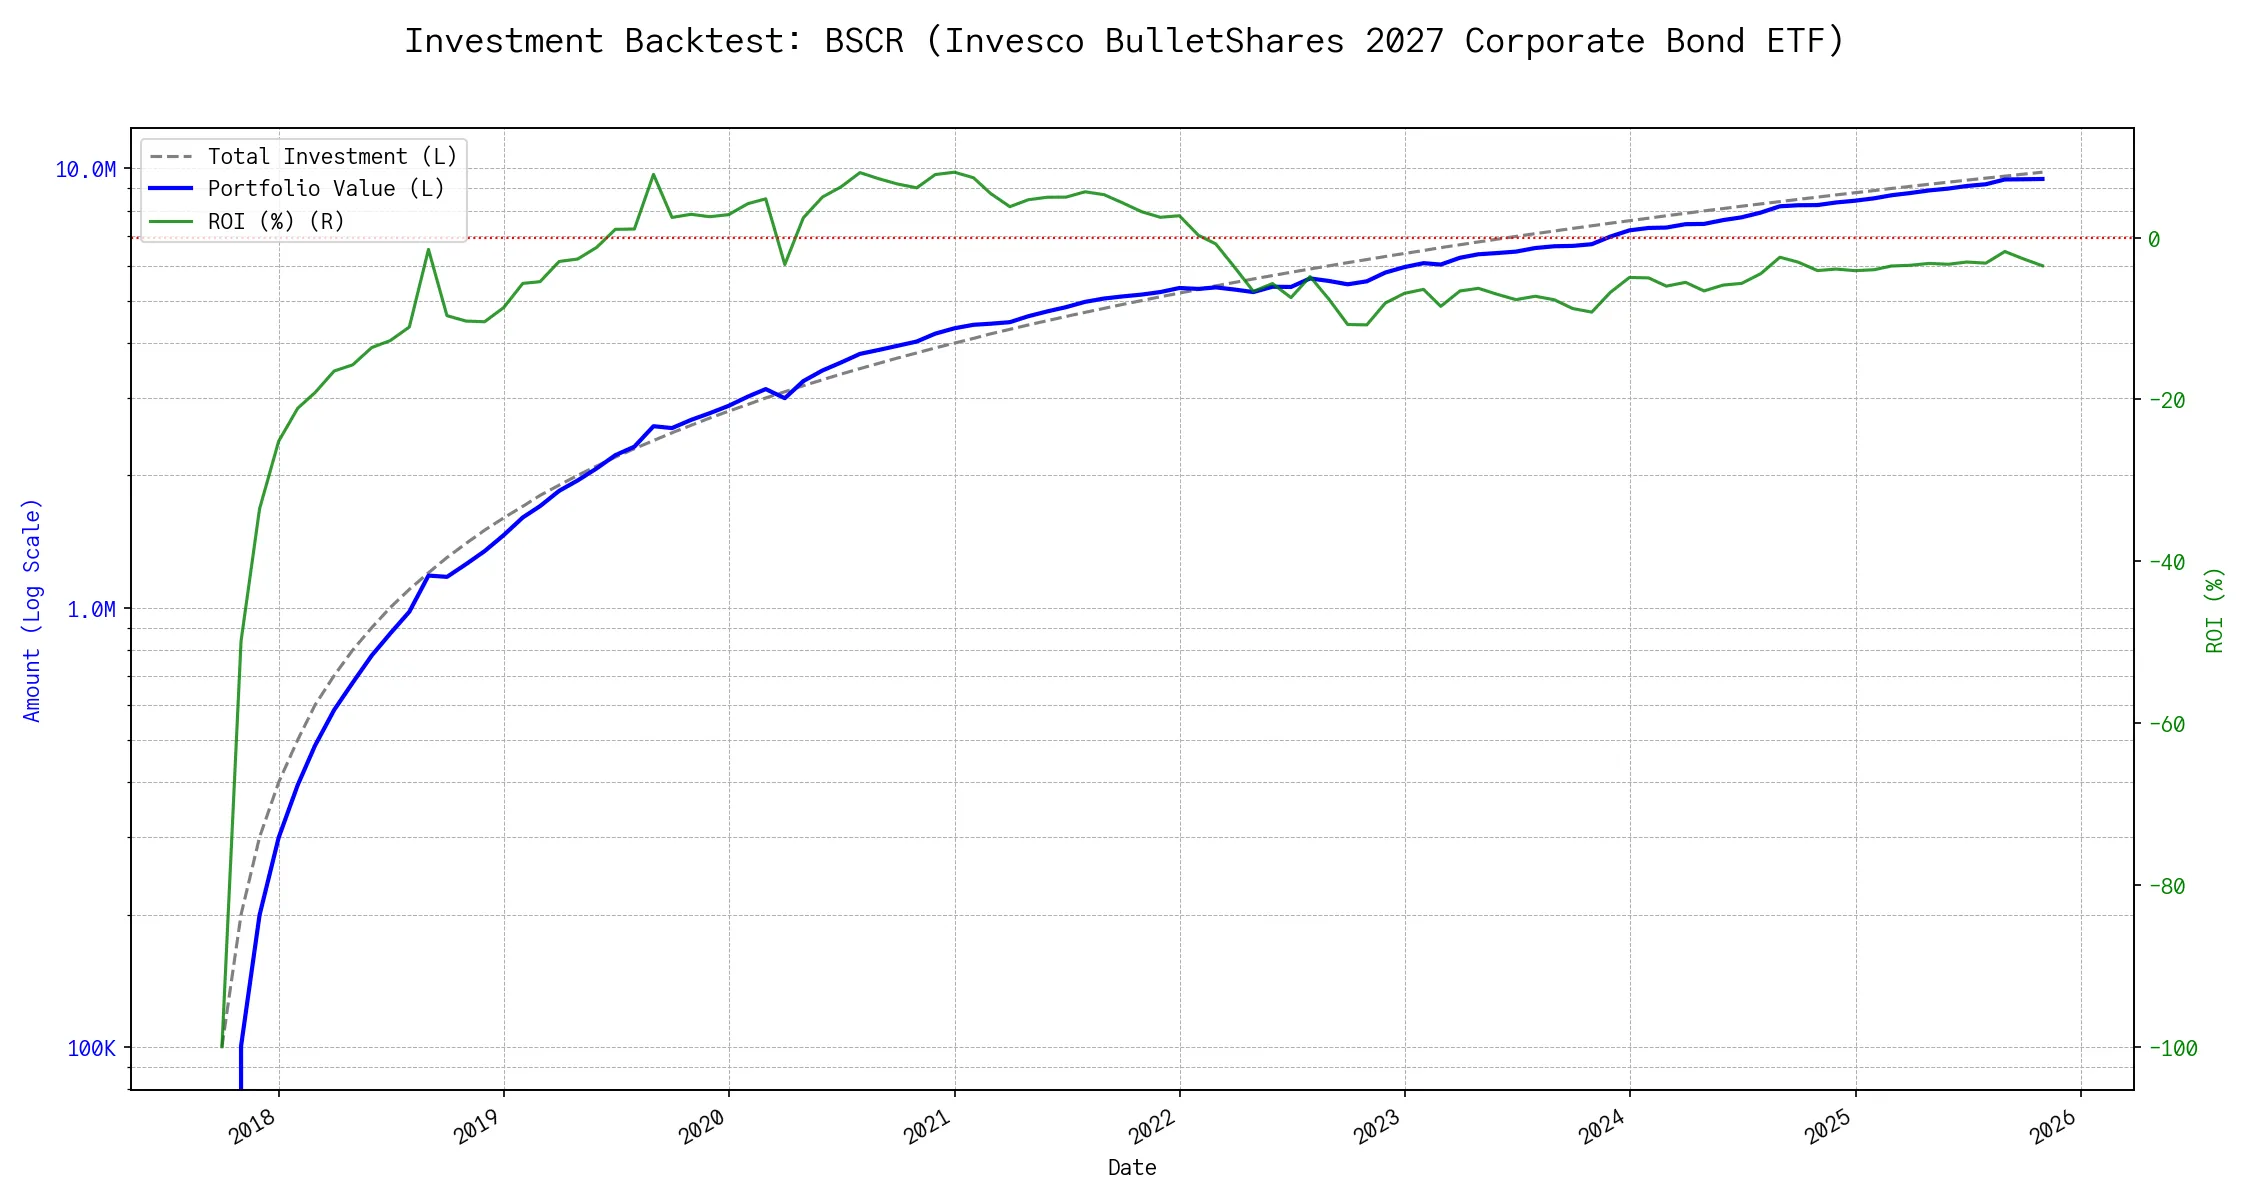The height and width of the screenshot is (1200, 2250).
Task: Click the Portfolio Value legend entry
Action: click(x=326, y=189)
